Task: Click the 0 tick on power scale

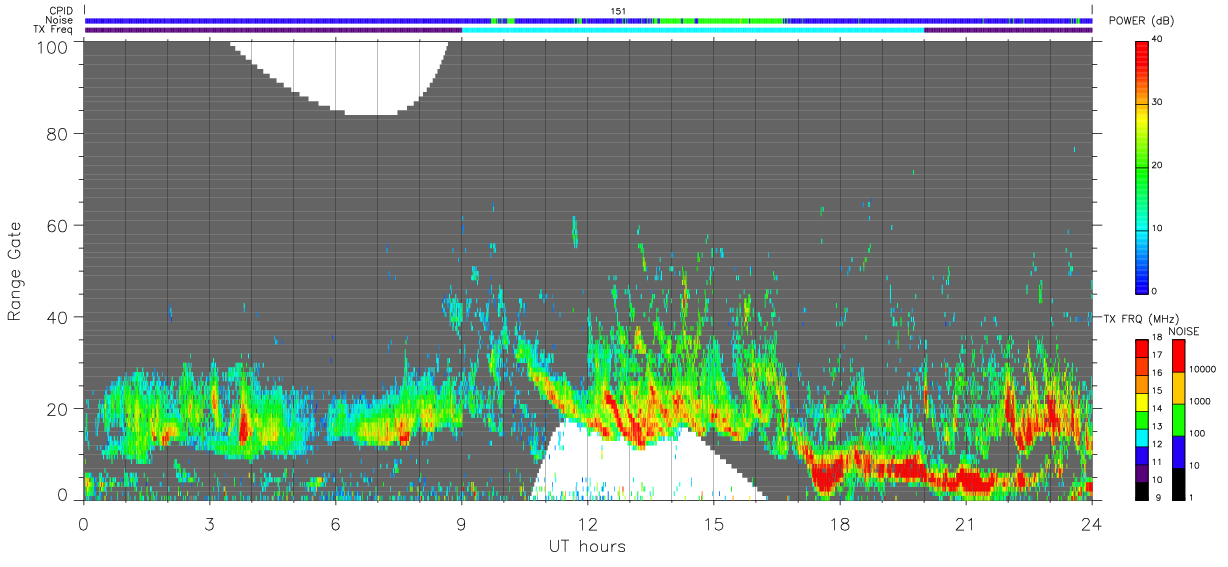Action: 1154,291
